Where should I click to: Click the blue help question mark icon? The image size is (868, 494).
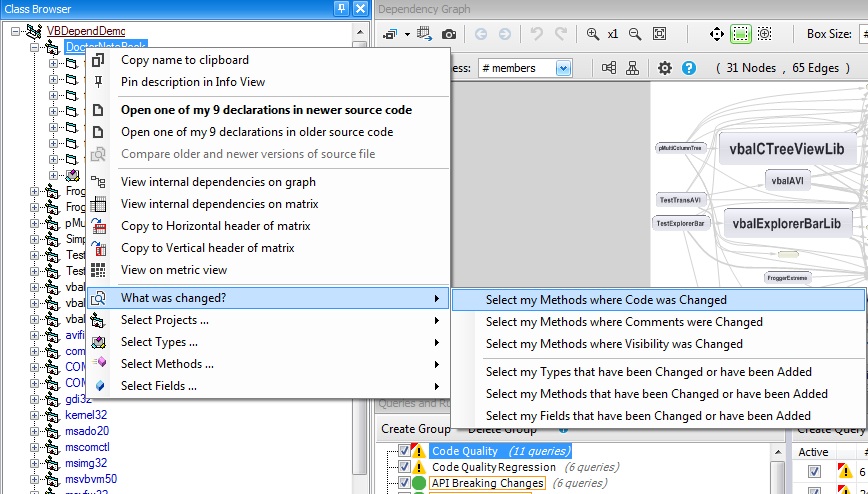(689, 68)
